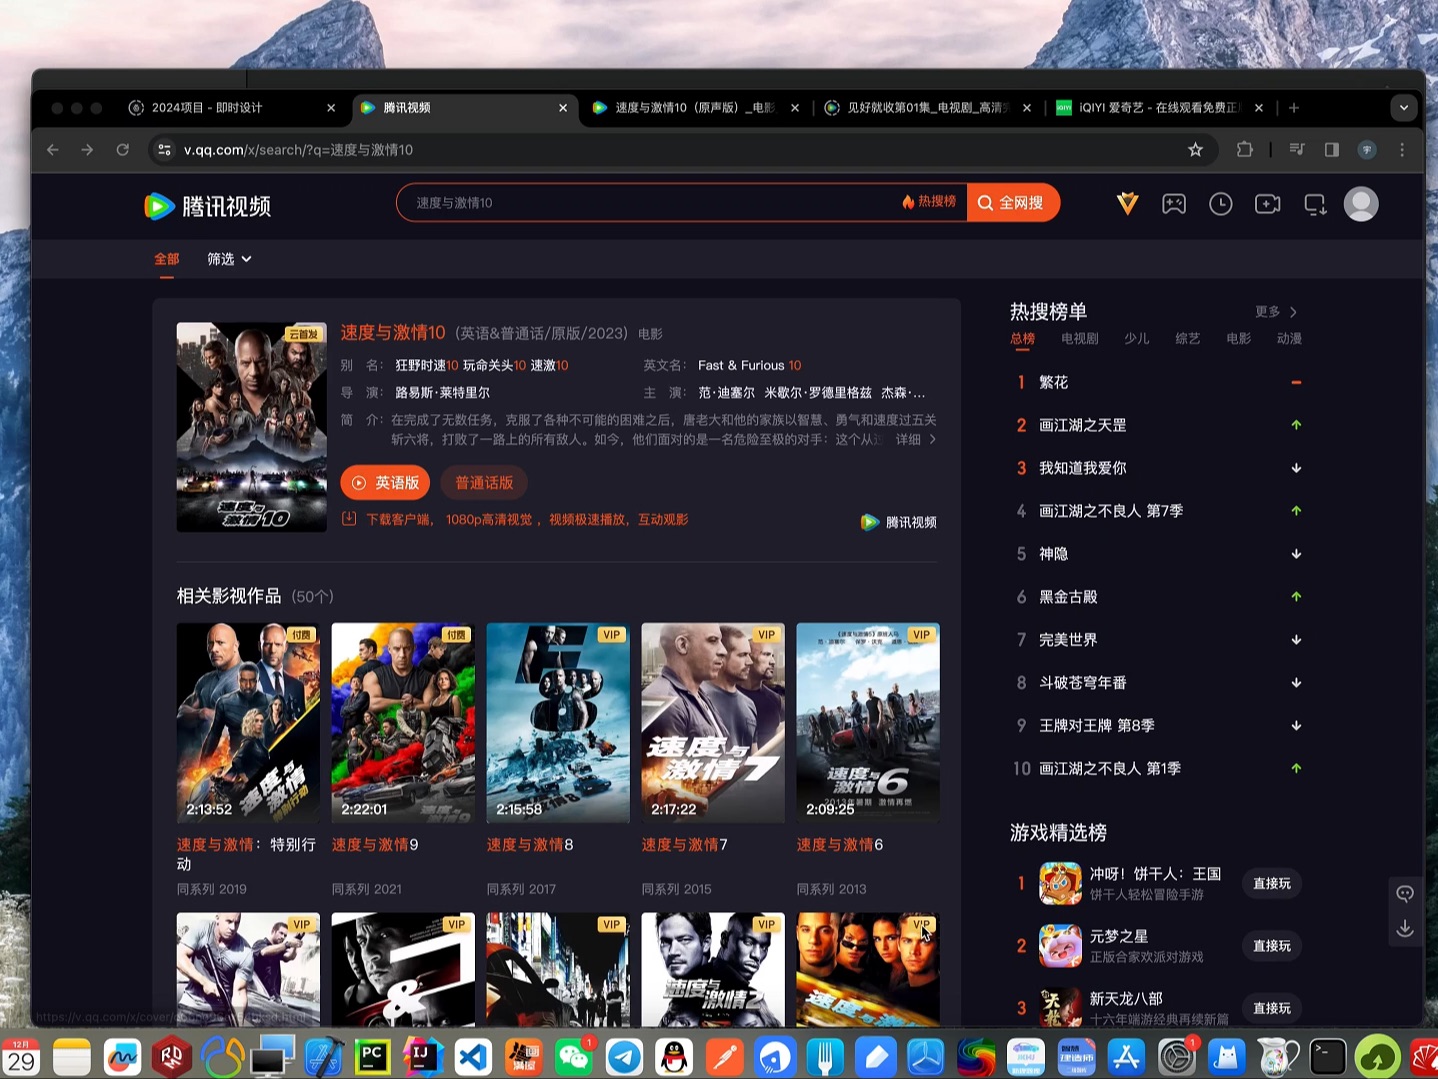The height and width of the screenshot is (1079, 1438).
Task: Expand 详细 to read full synopsis
Action: pyautogui.click(x=915, y=439)
